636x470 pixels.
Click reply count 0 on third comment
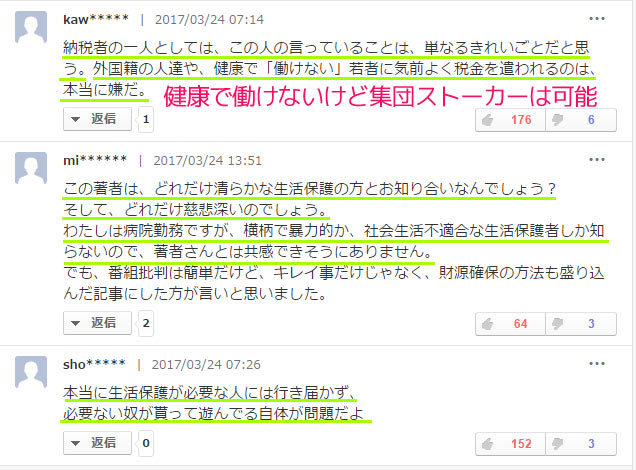click(x=146, y=443)
